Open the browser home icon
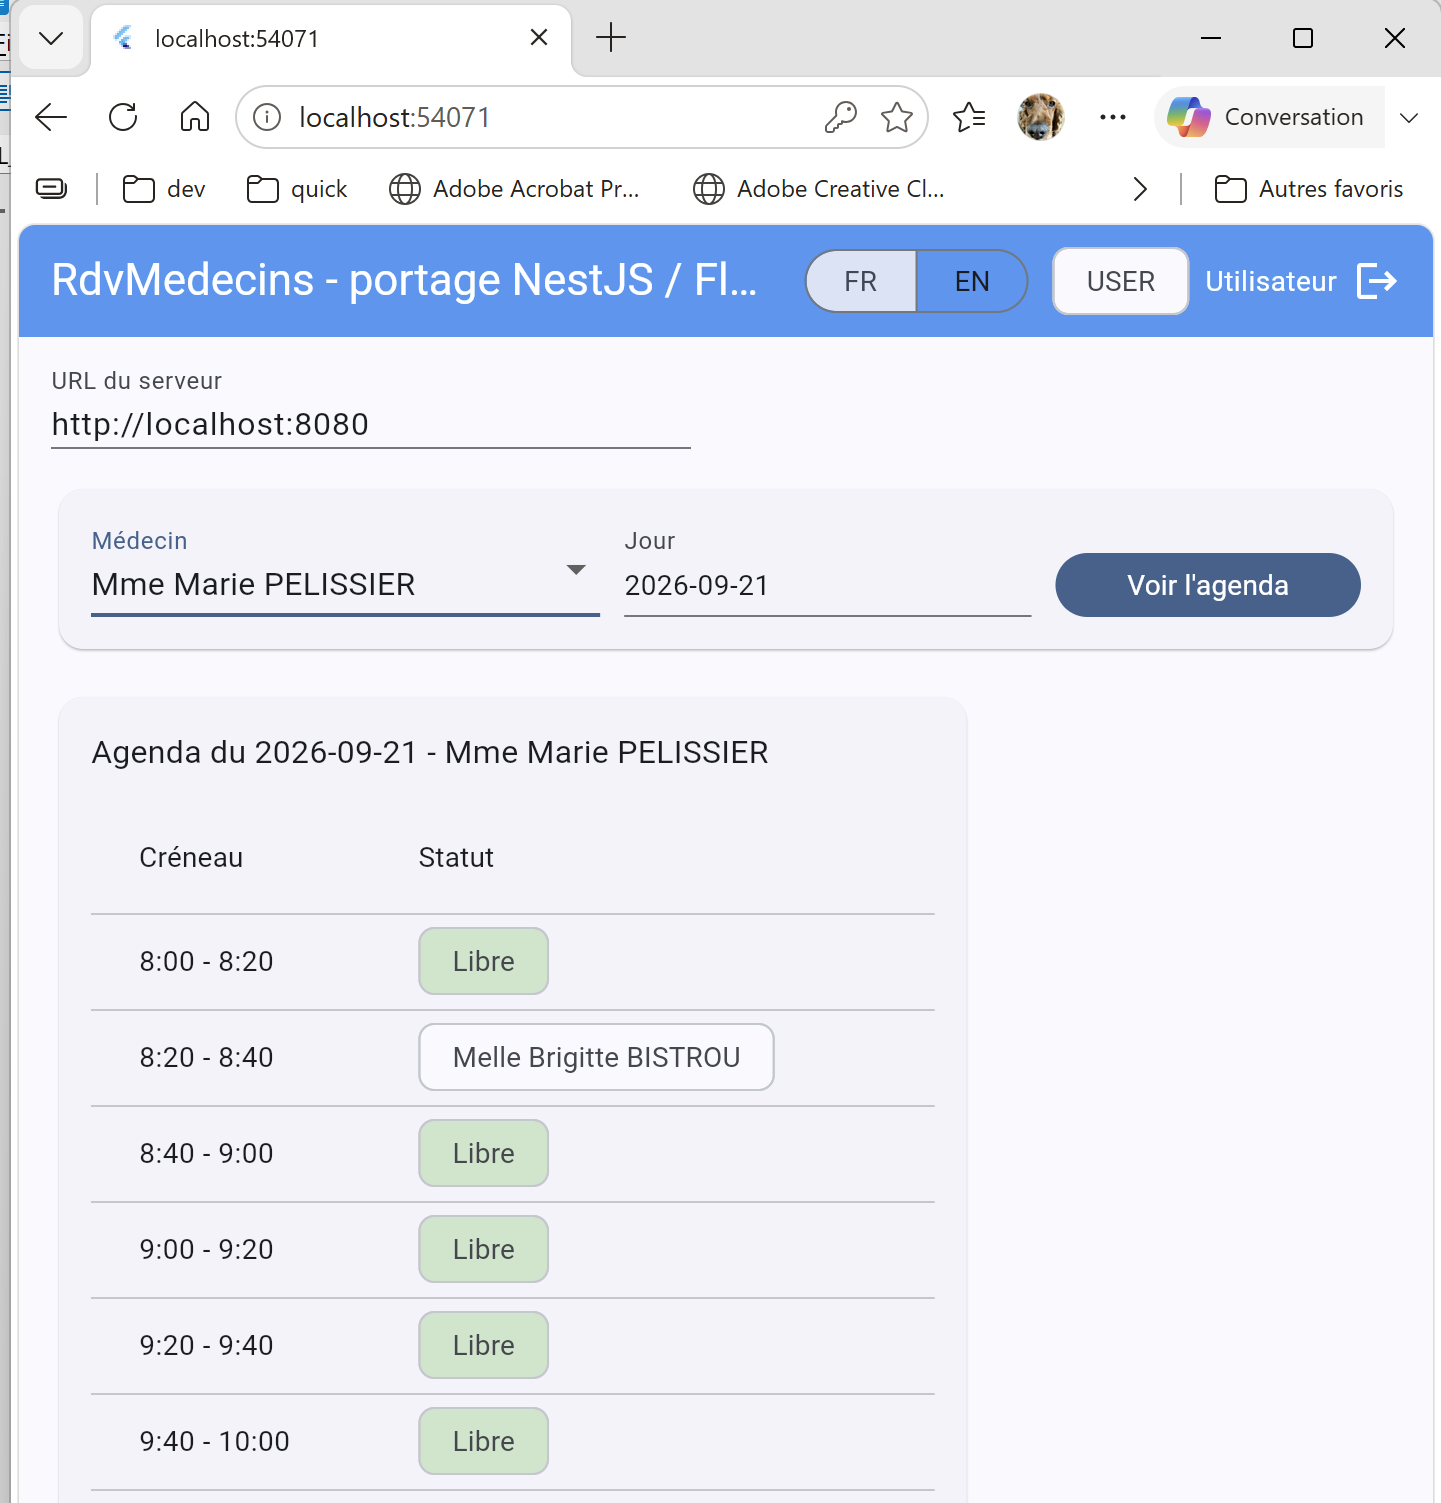1441x1503 pixels. click(195, 117)
